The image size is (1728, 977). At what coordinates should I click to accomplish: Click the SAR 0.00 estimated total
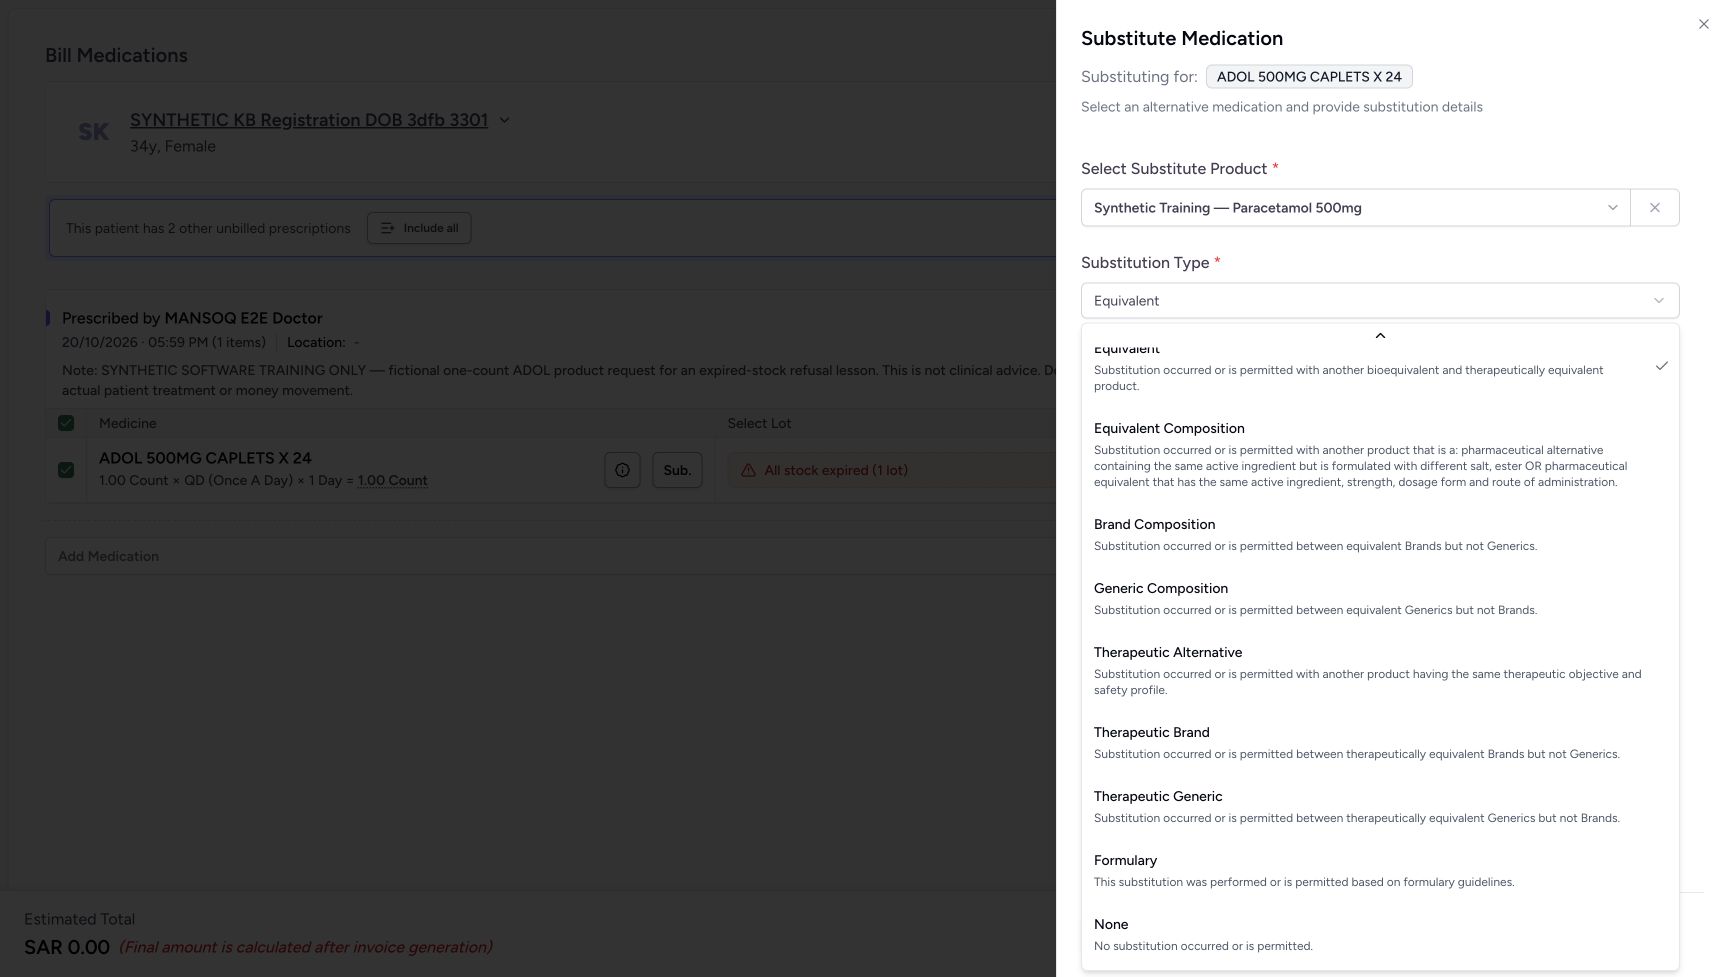[x=67, y=947]
